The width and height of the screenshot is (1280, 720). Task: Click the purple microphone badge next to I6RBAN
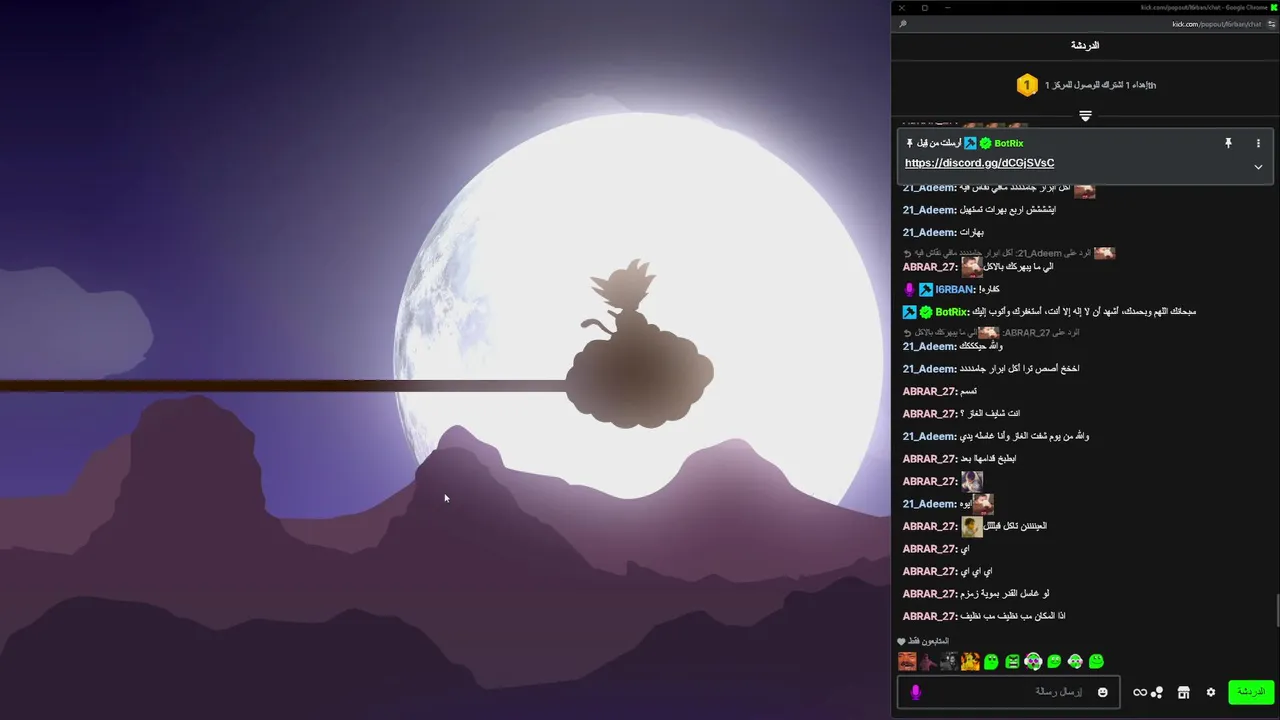(909, 289)
